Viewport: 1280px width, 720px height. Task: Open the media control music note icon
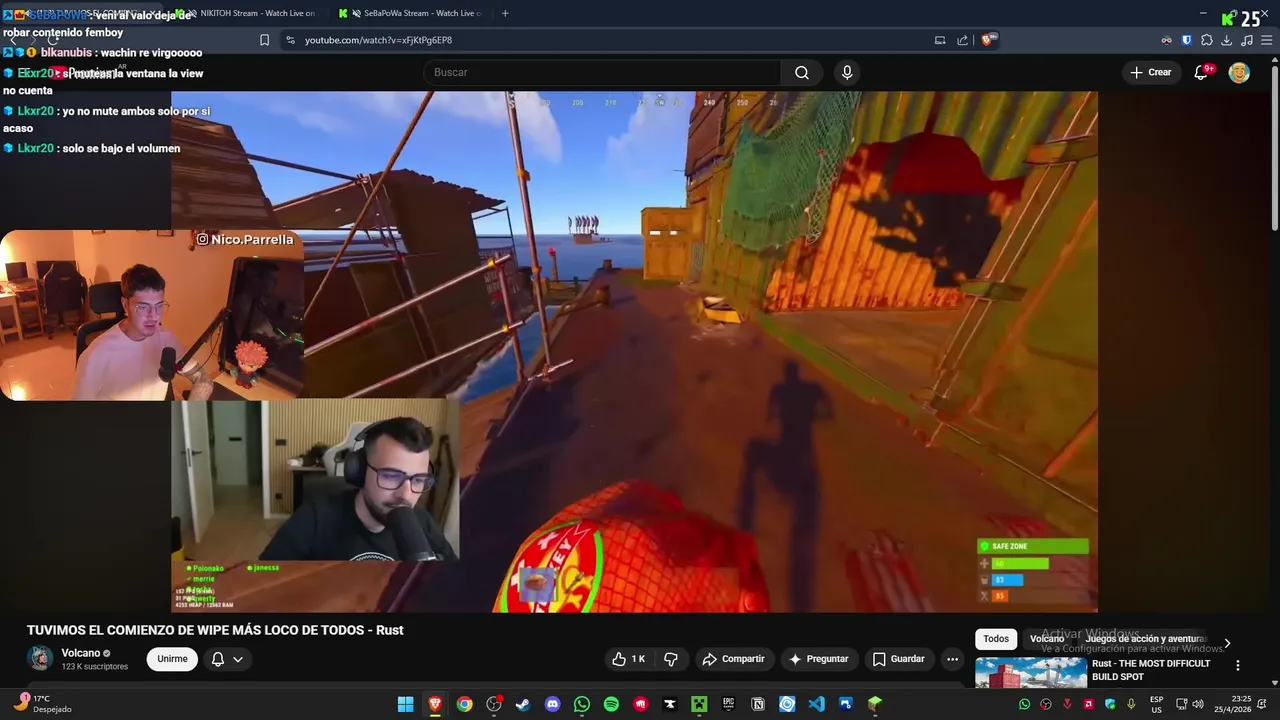pos(1246,40)
